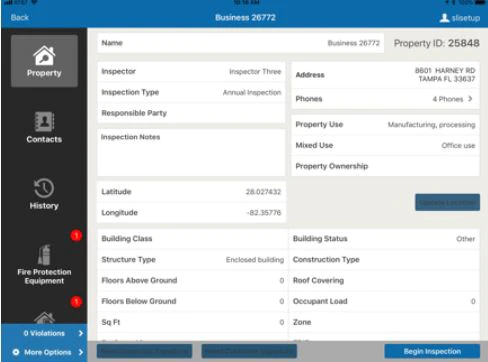Go Back using top bar link
The height and width of the screenshot is (362, 488).
[20, 17]
